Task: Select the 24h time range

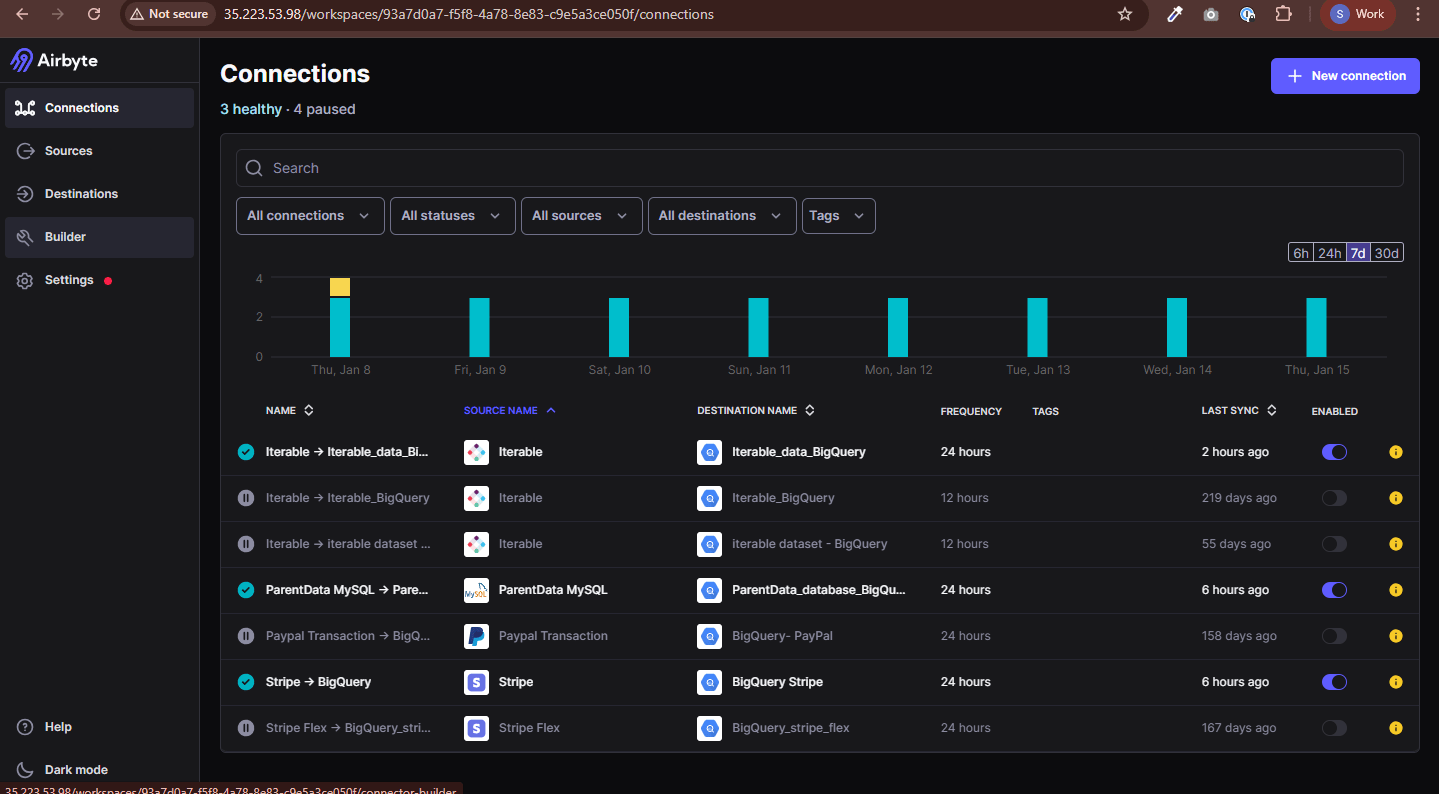Action: pos(1329,253)
